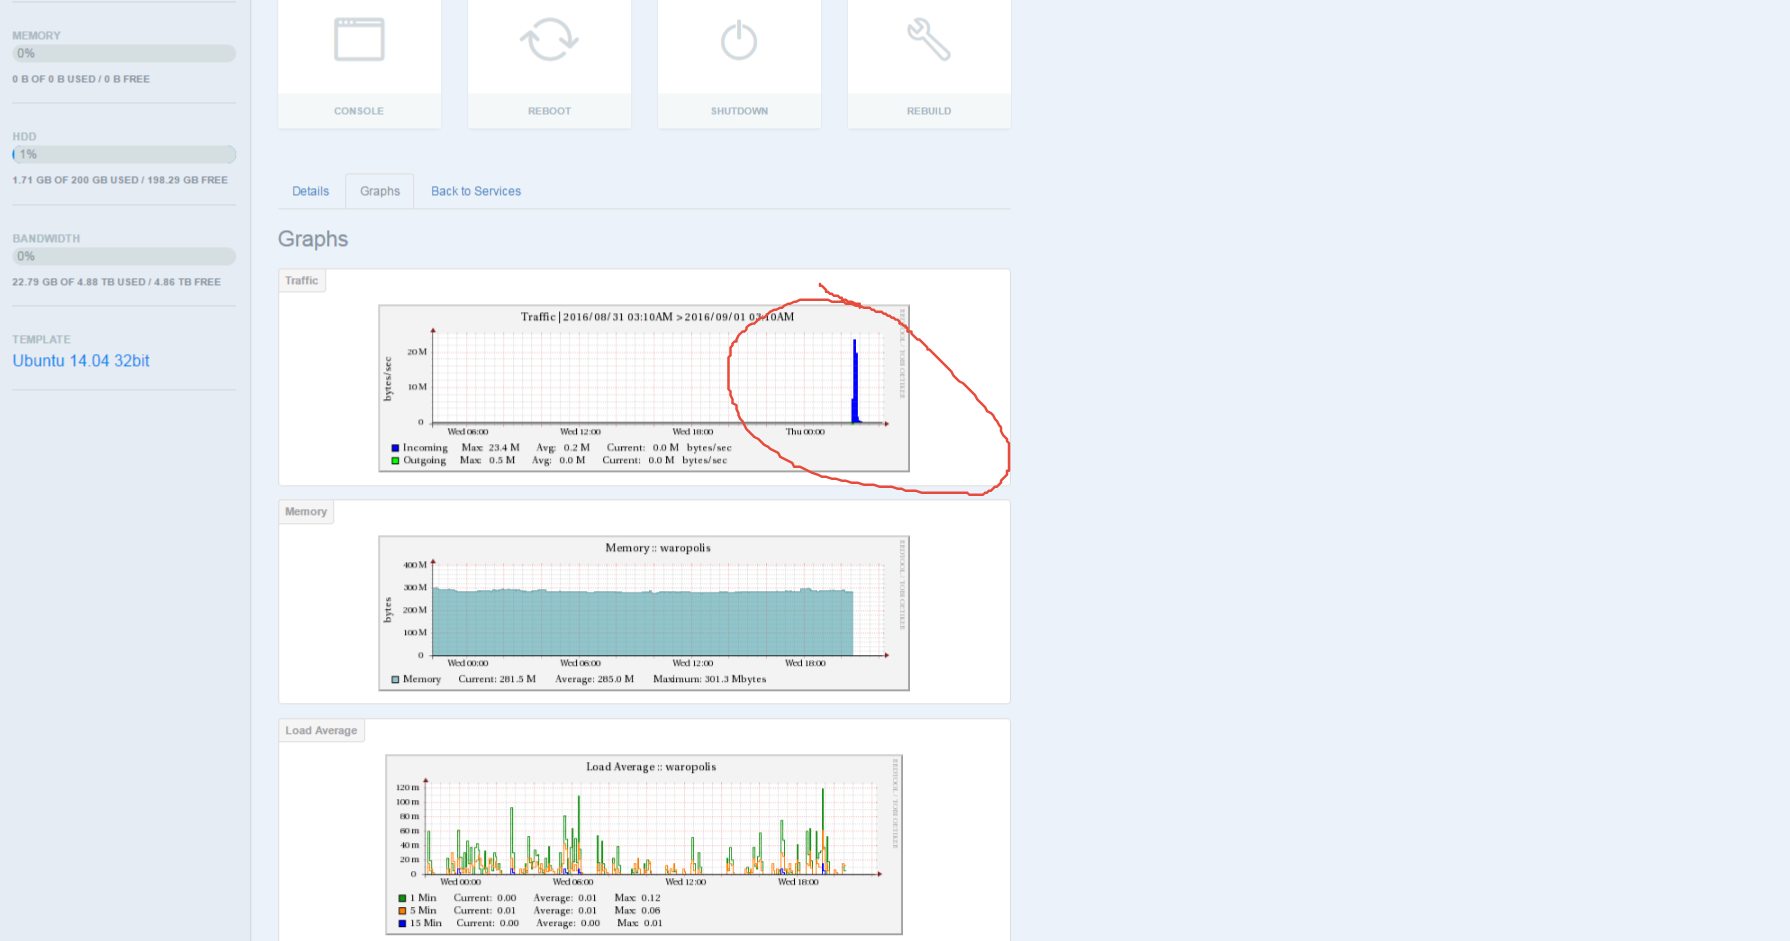1790x941 pixels.
Task: Click the MEMORY sidebar heading
Action: coord(36,35)
